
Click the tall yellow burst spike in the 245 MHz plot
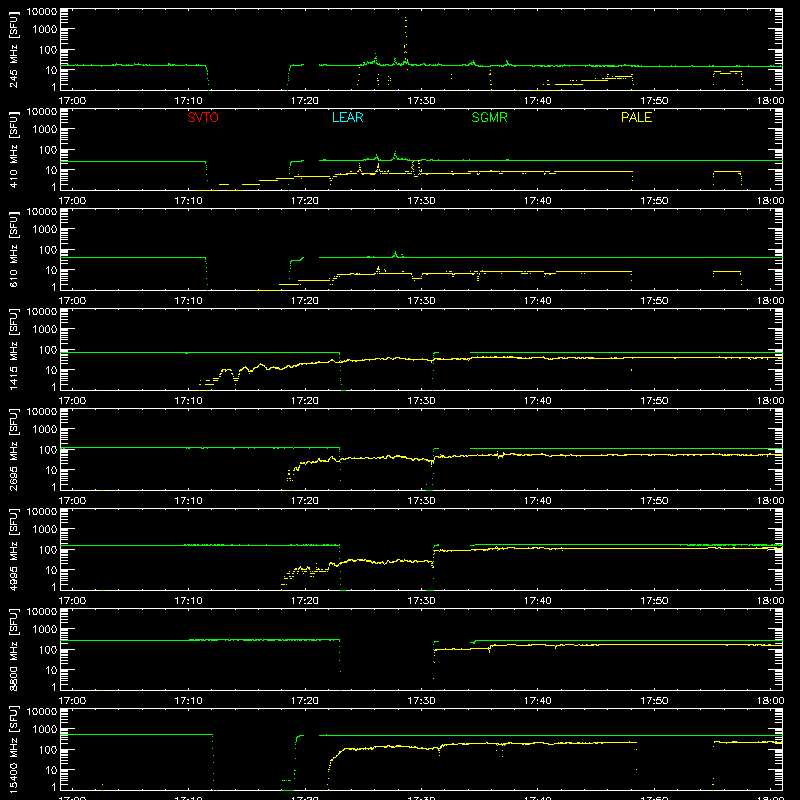[x=406, y=41]
